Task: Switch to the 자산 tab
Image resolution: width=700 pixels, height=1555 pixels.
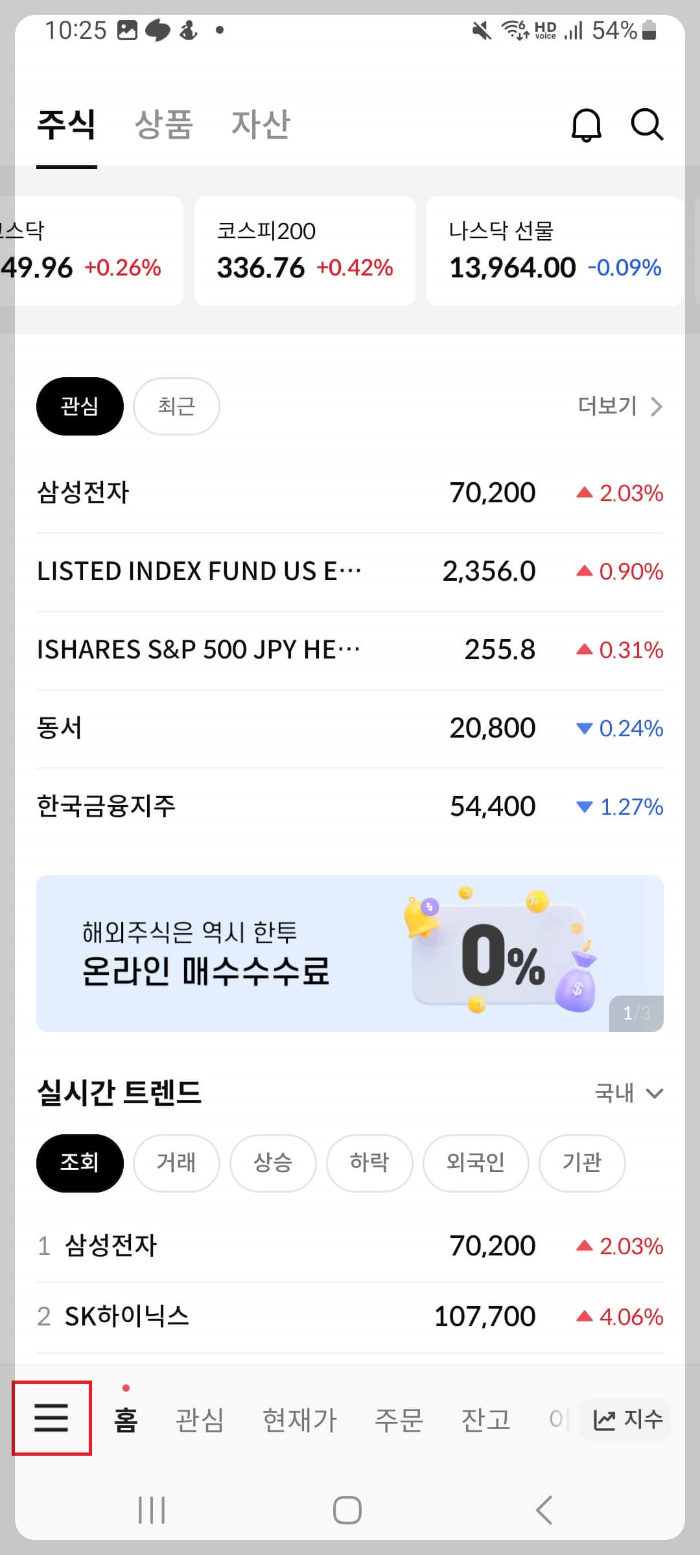Action: tap(260, 124)
